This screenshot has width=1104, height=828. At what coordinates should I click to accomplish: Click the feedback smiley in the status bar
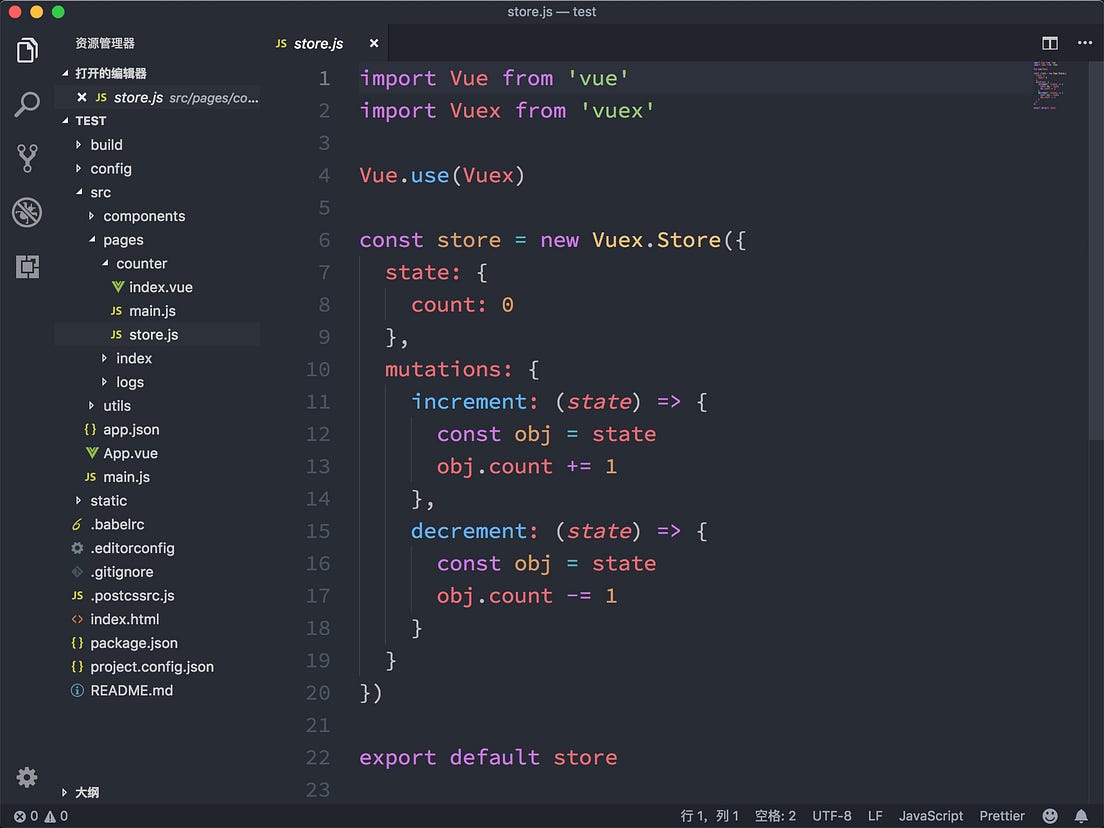(x=1050, y=815)
